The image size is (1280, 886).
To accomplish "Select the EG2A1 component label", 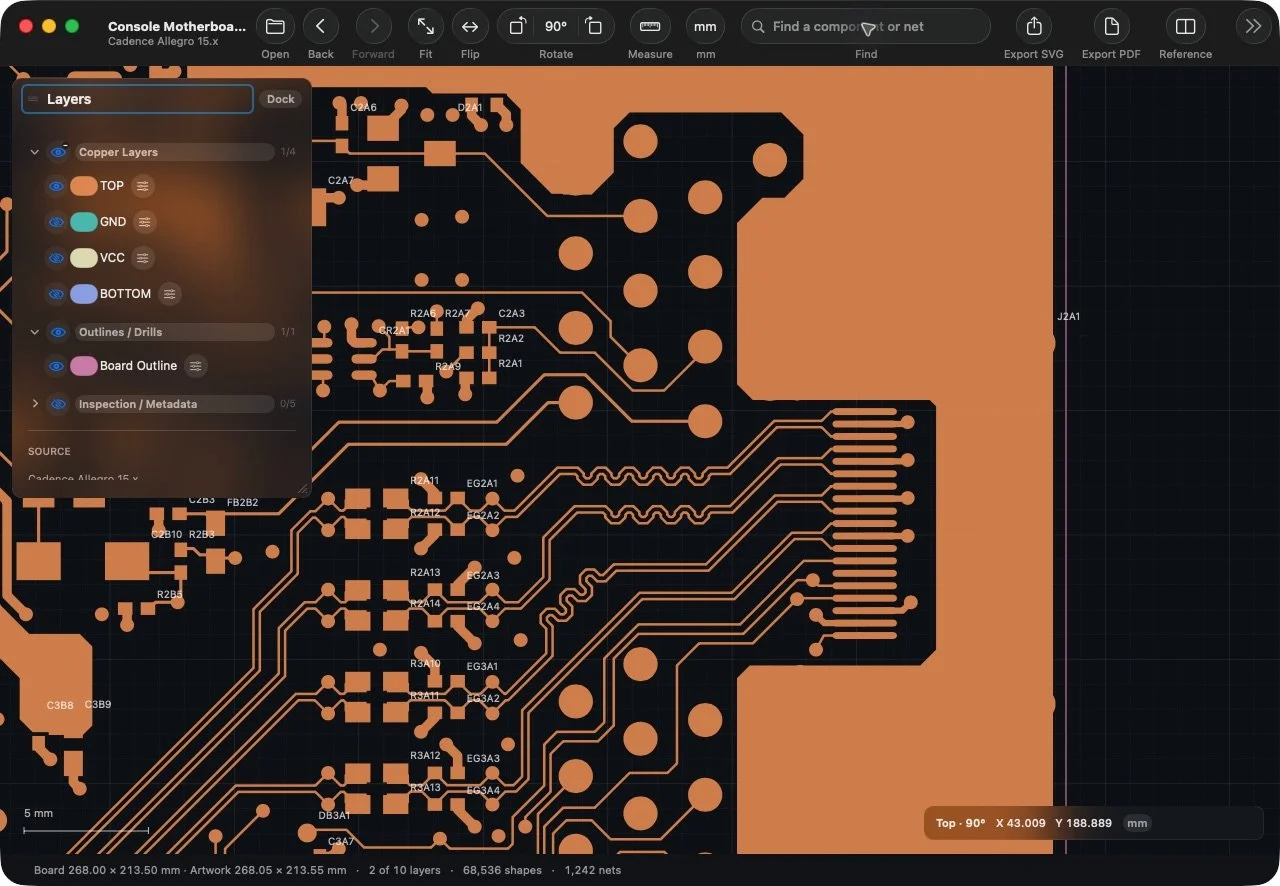I will pyautogui.click(x=483, y=484).
